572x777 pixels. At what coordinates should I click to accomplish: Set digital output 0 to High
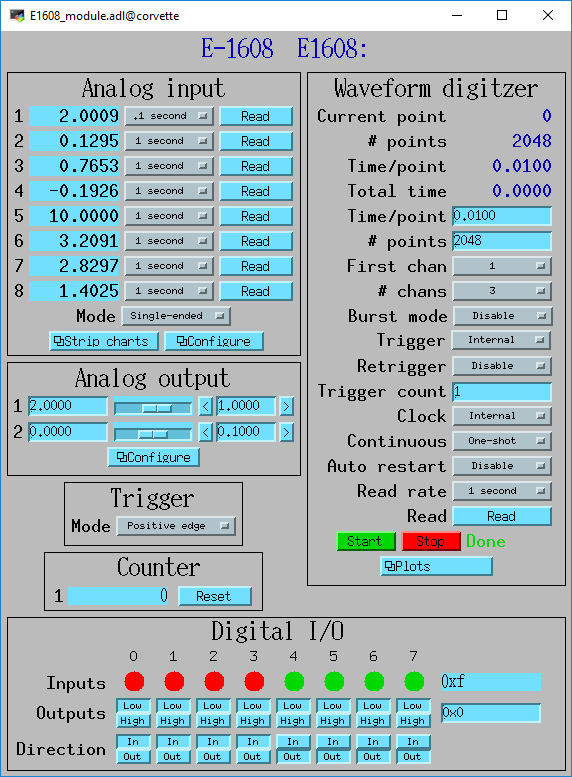click(133, 721)
